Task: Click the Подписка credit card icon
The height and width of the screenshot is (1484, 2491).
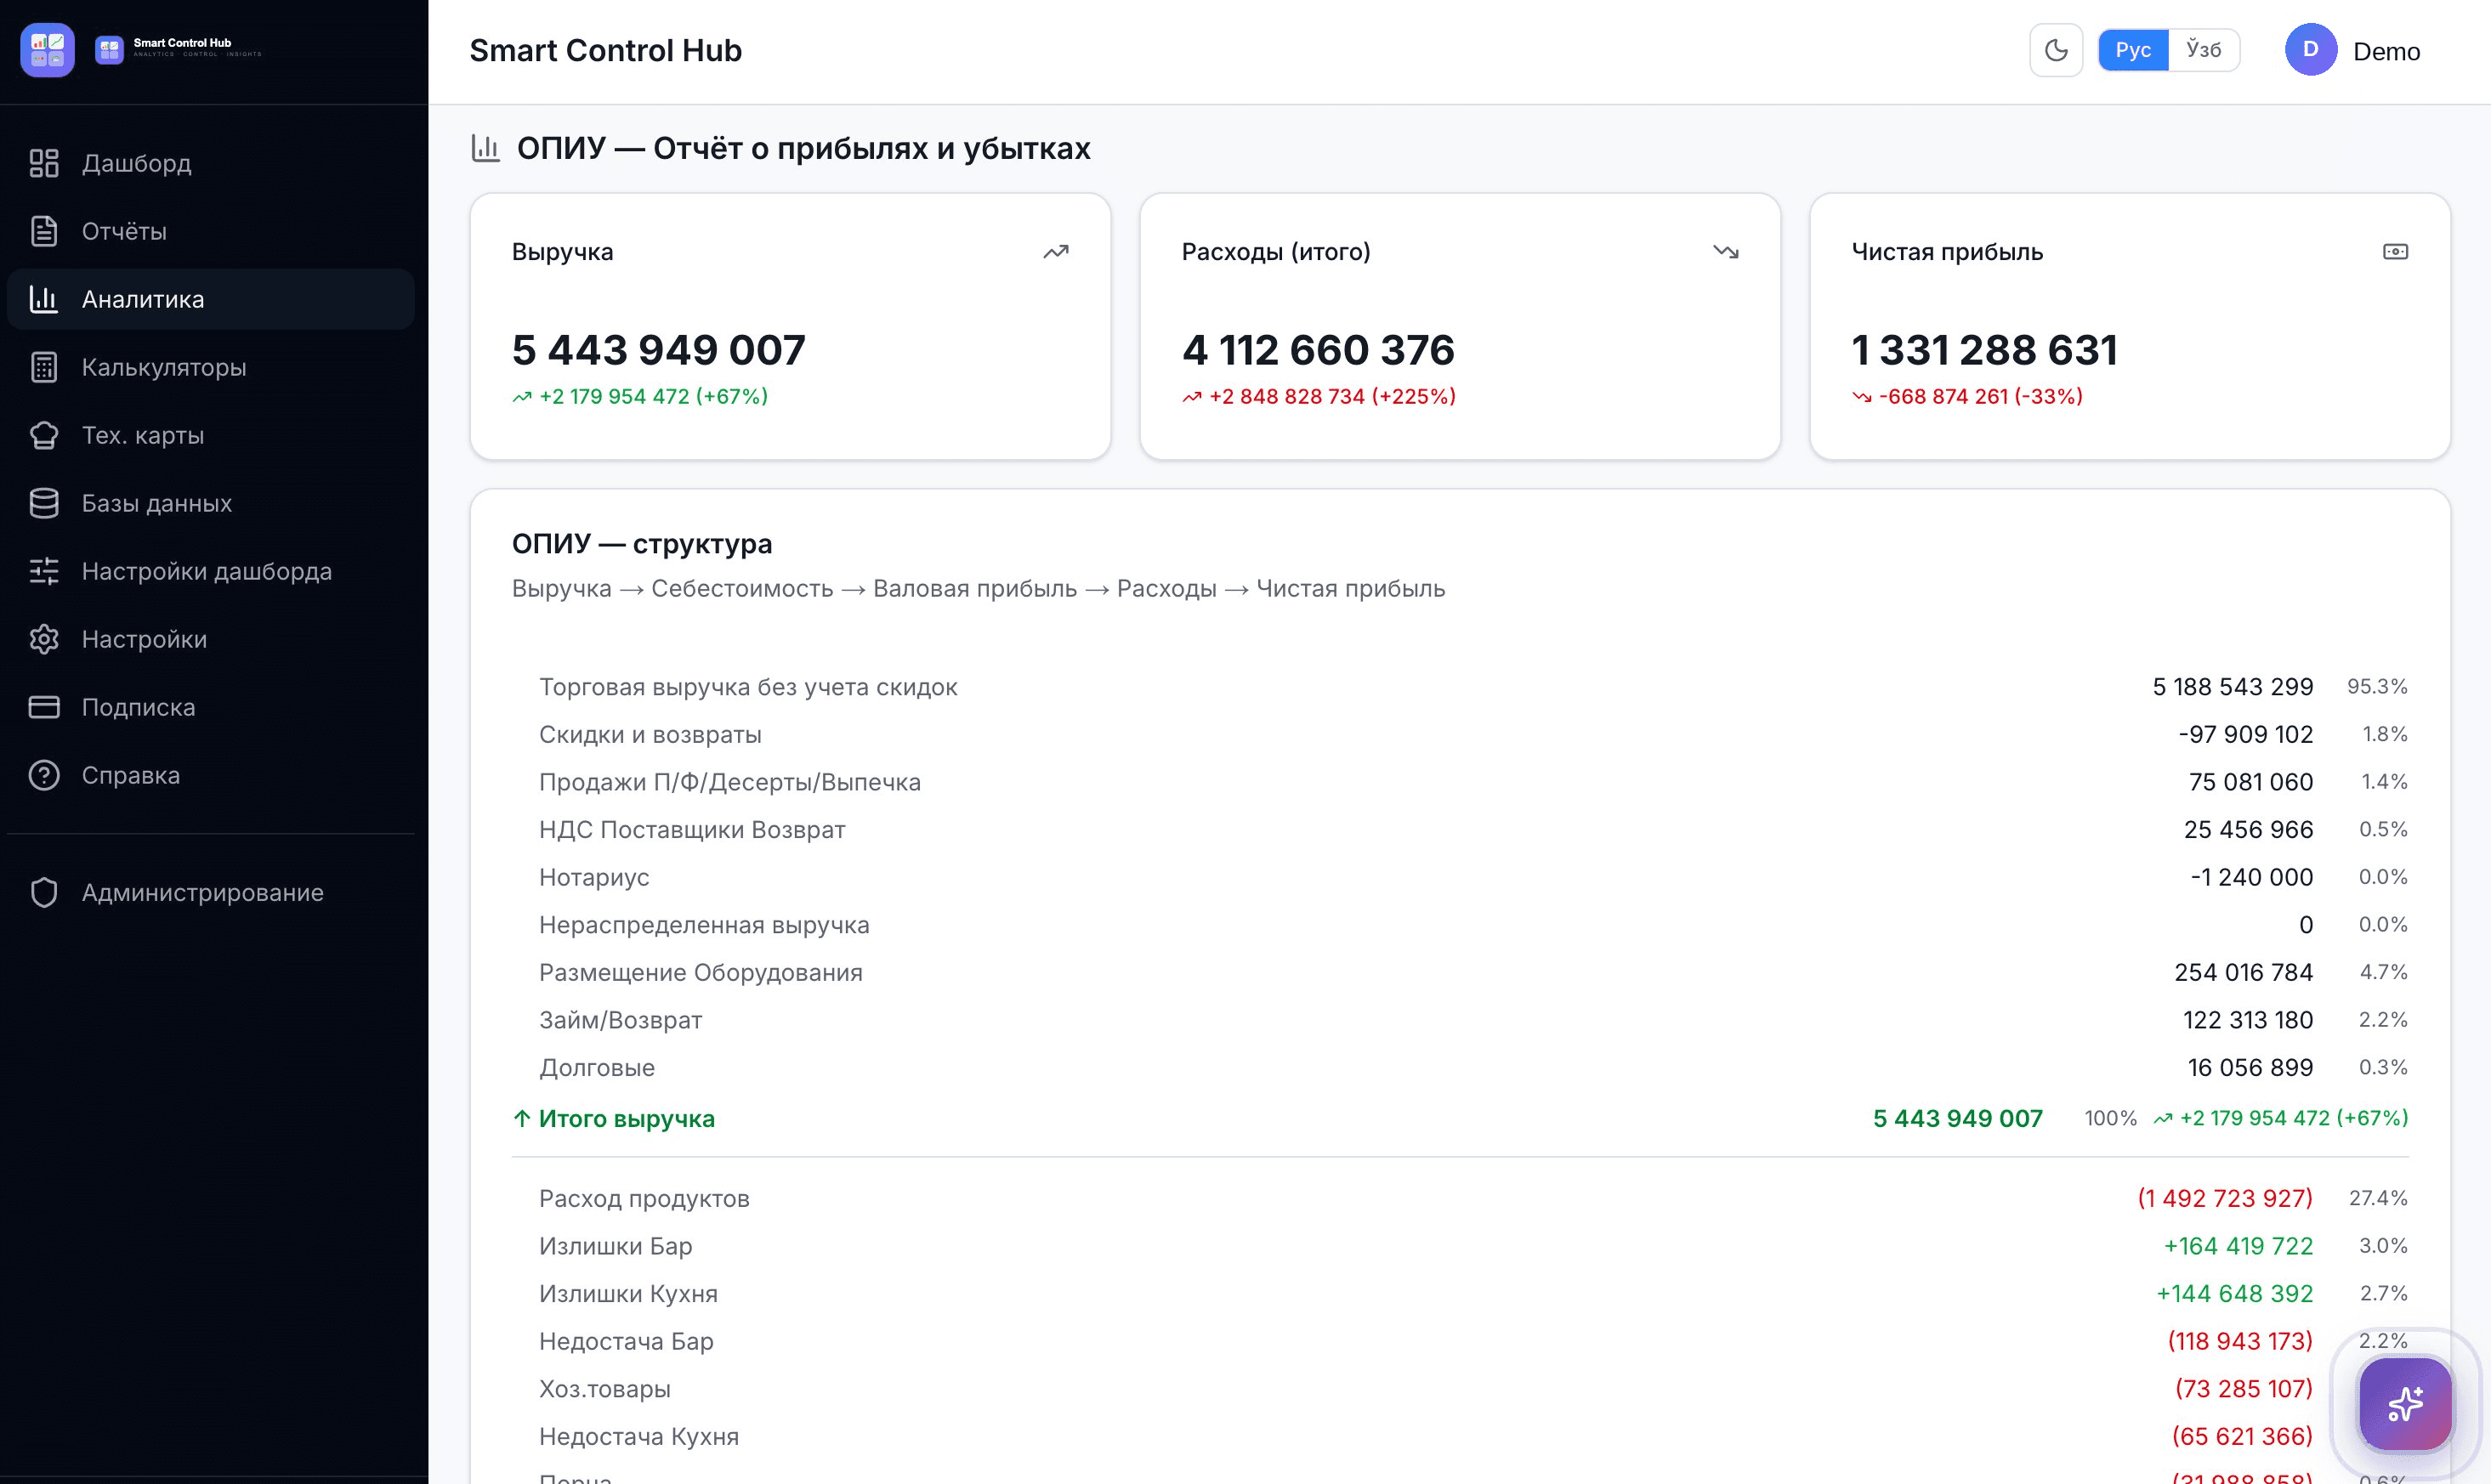Action: tap(44, 707)
